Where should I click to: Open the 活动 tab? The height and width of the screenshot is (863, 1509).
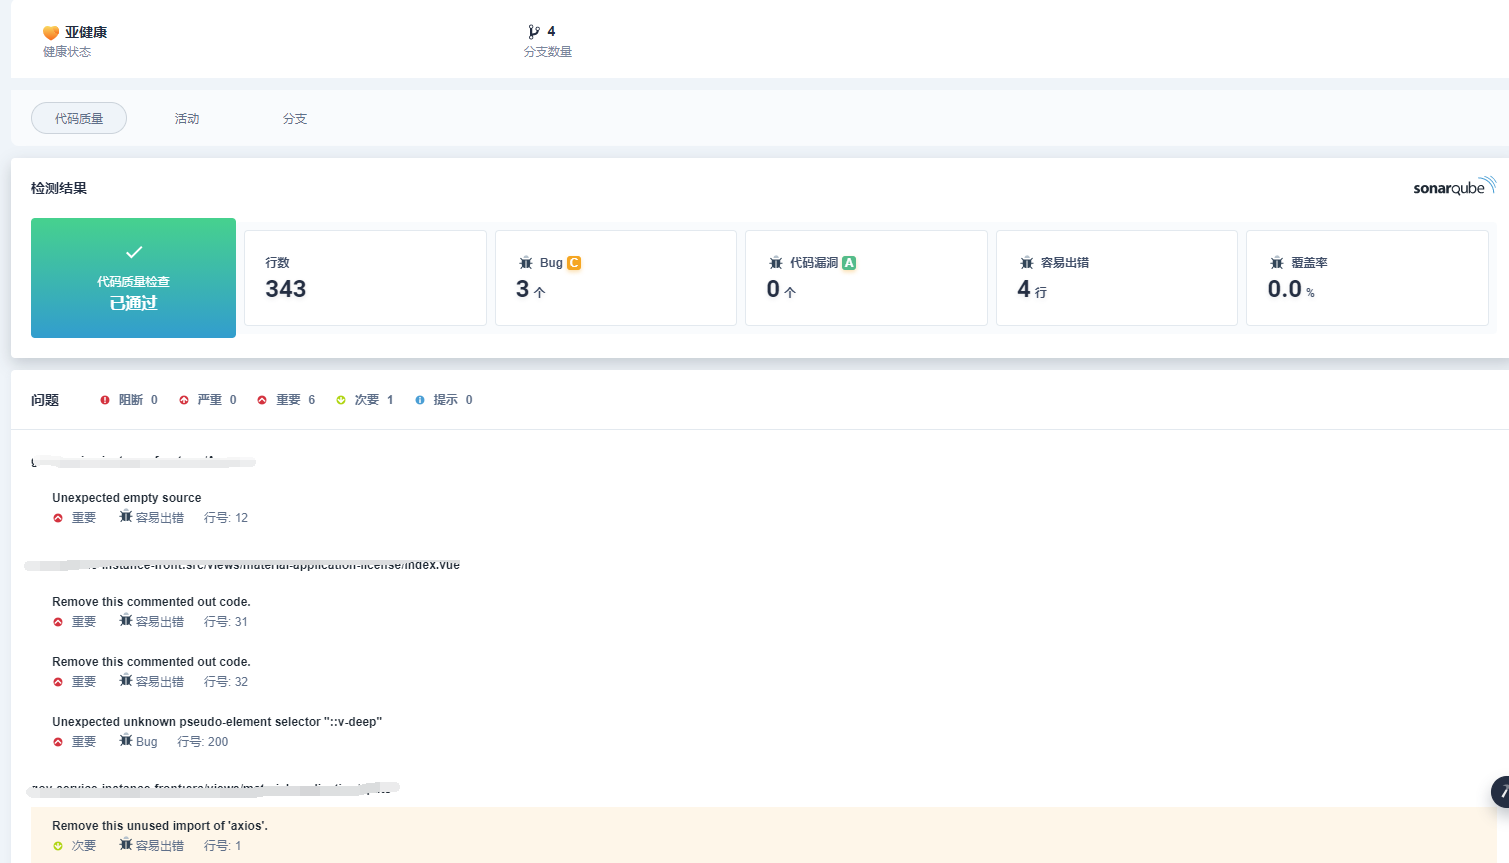pyautogui.click(x=187, y=118)
